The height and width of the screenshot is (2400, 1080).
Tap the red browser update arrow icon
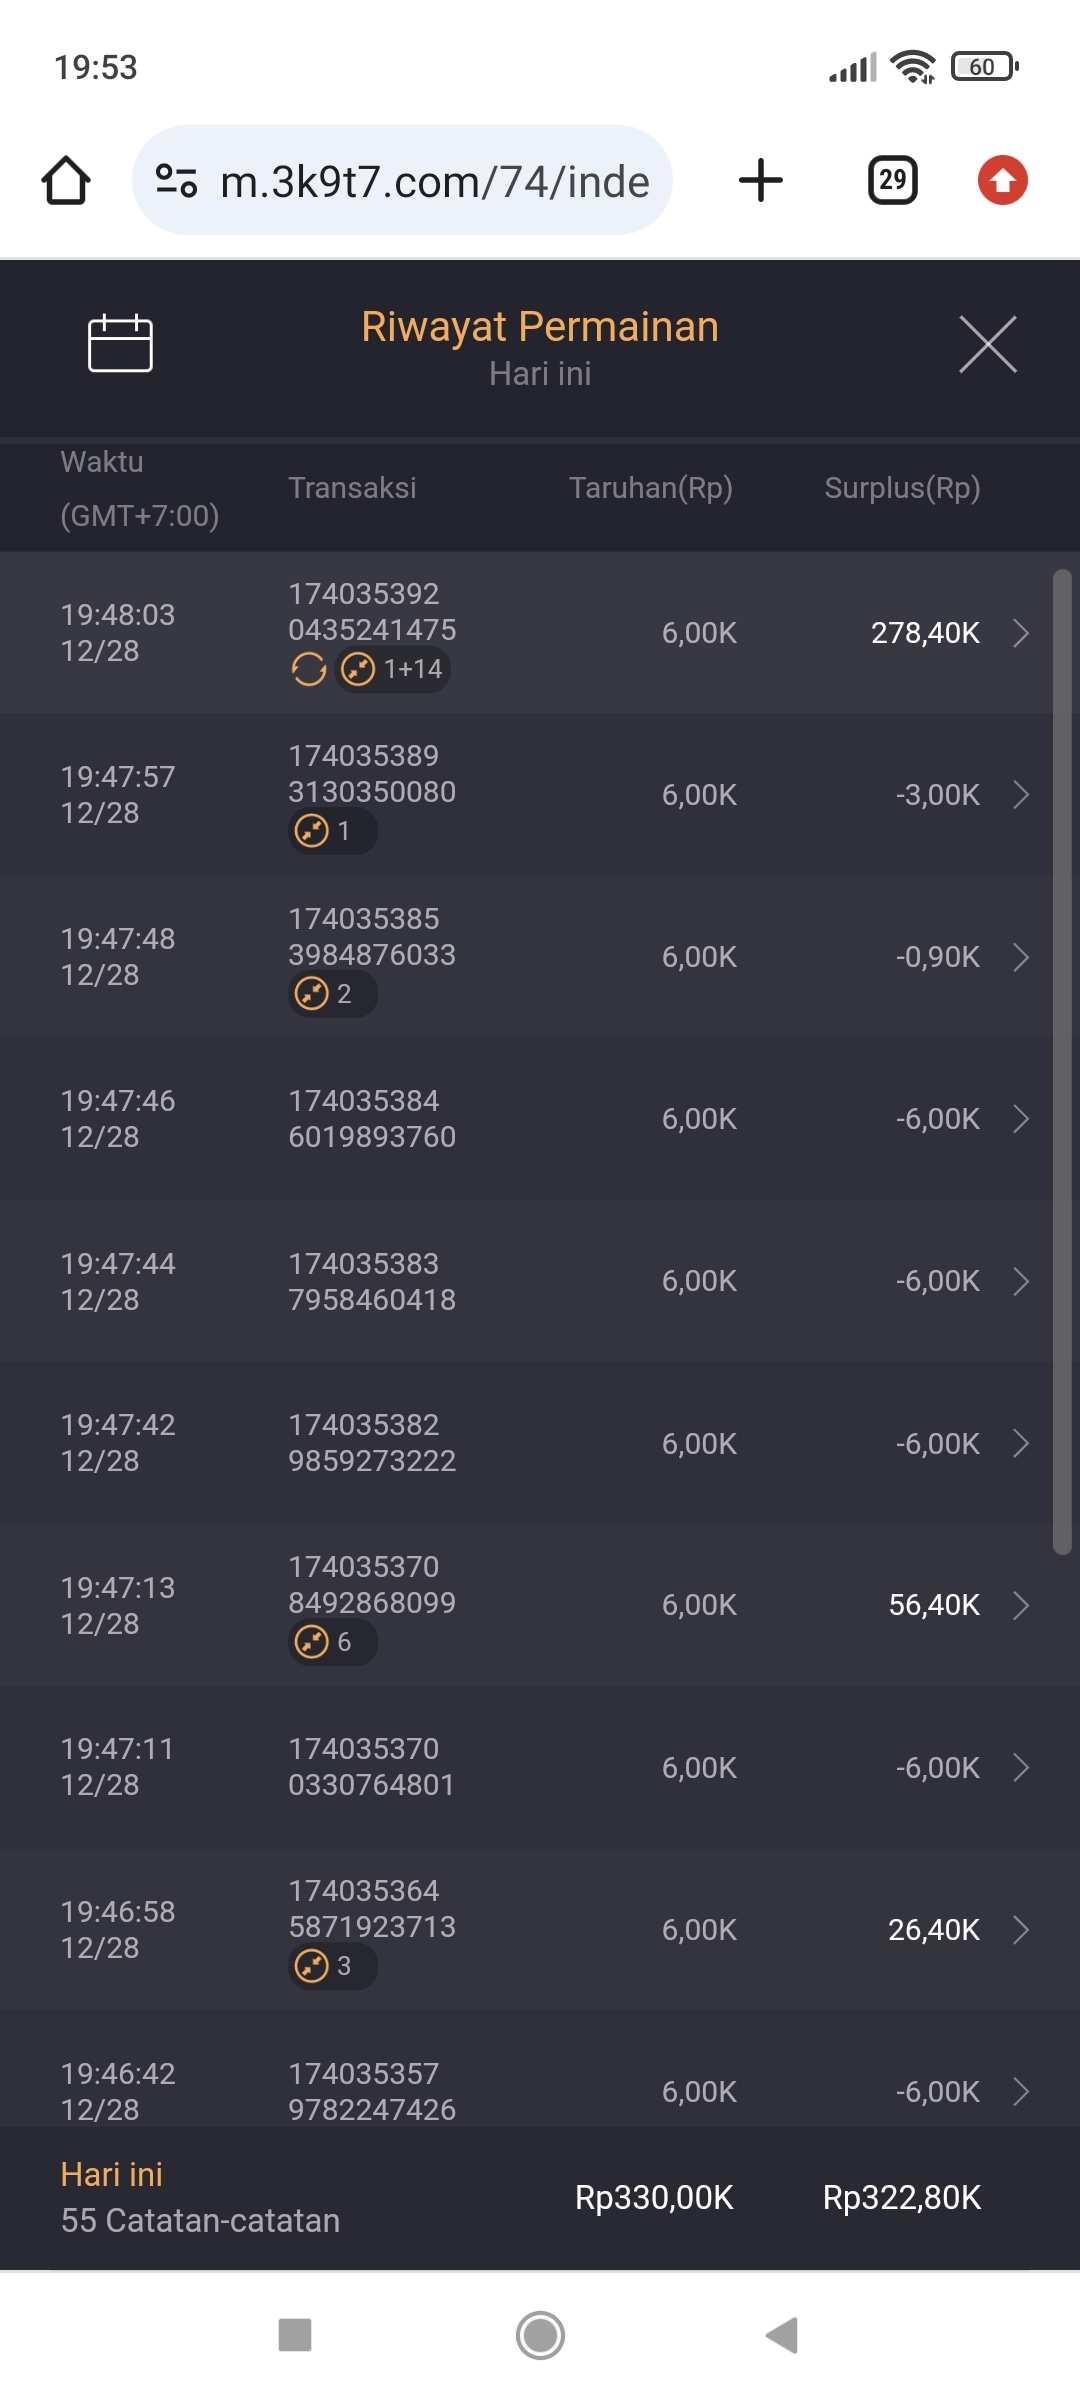[x=1002, y=181]
